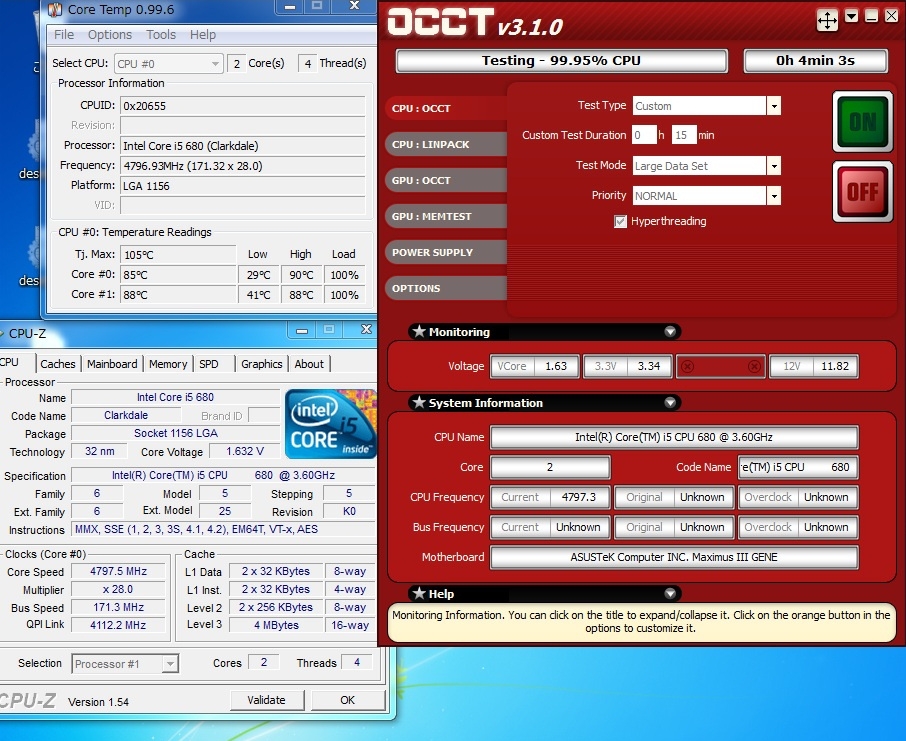
Task: Select the POWER SUPPLY test tab
Action: click(445, 252)
